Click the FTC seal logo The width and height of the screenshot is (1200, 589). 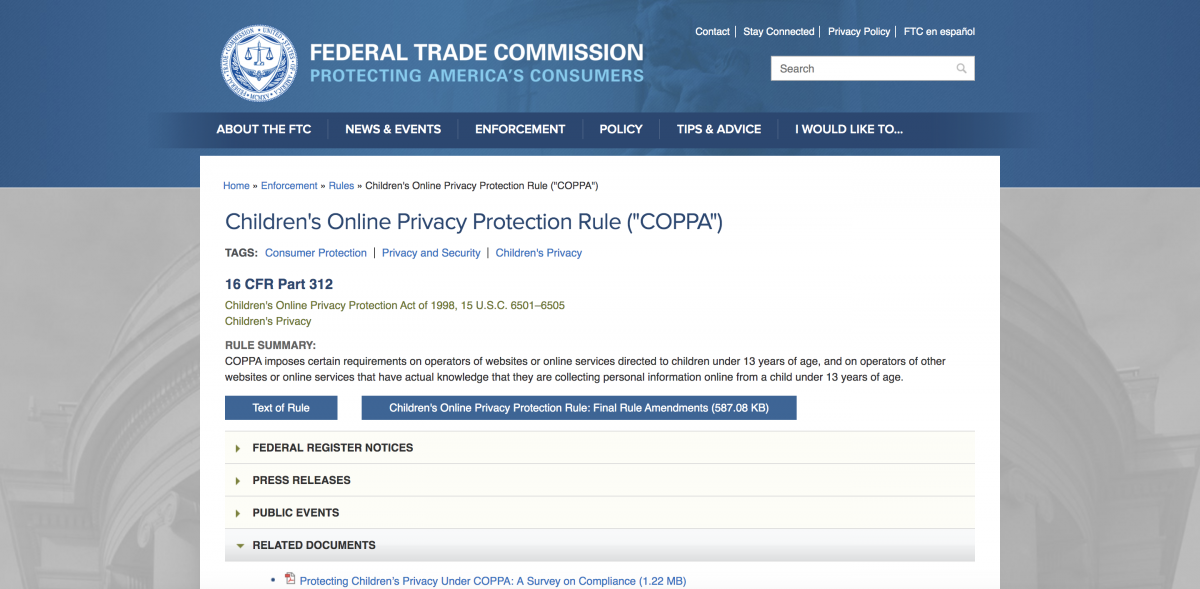(x=259, y=63)
